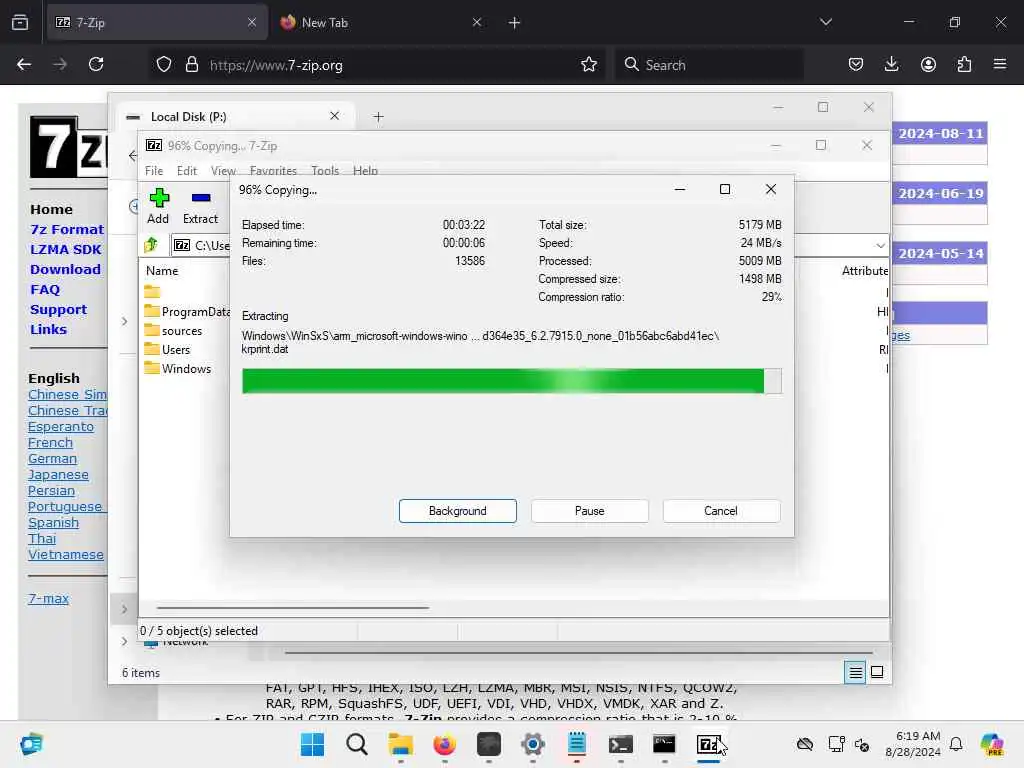This screenshot has height=768, width=1024.
Task: Open the Support link on 7-zip.org
Action: click(x=58, y=310)
